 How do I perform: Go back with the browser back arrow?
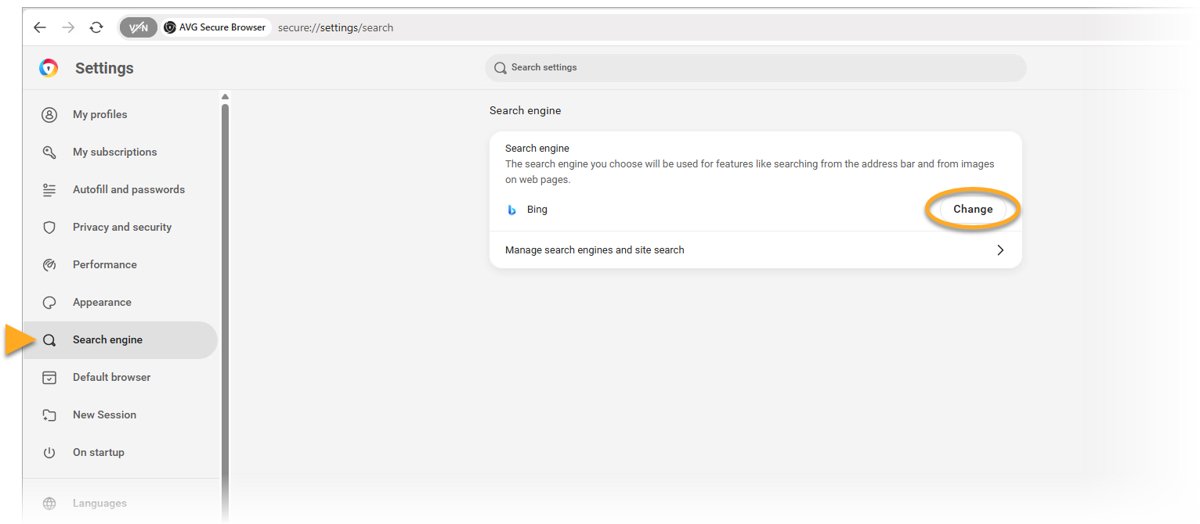coord(39,28)
